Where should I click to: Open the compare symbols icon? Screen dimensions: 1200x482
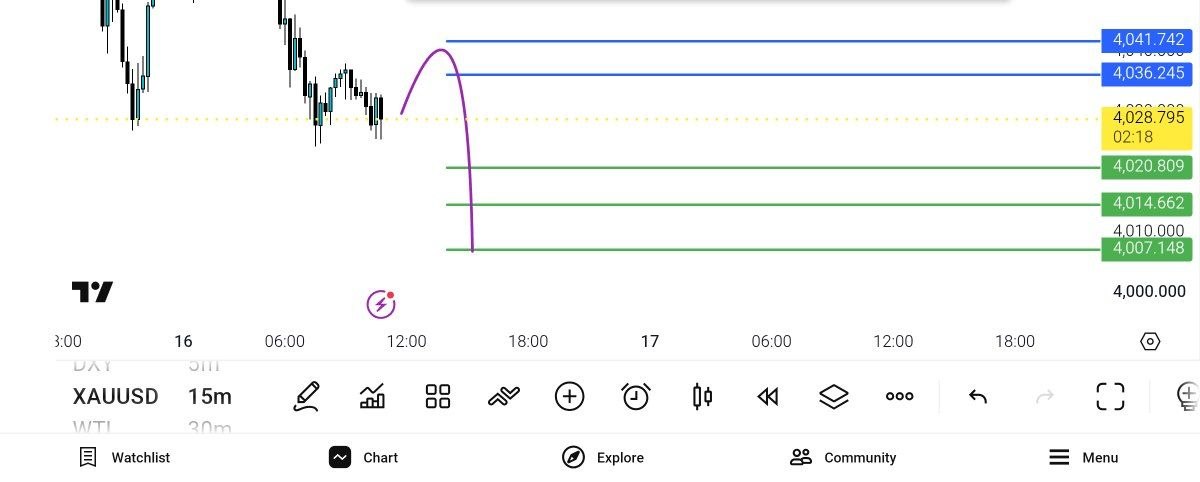pos(503,397)
